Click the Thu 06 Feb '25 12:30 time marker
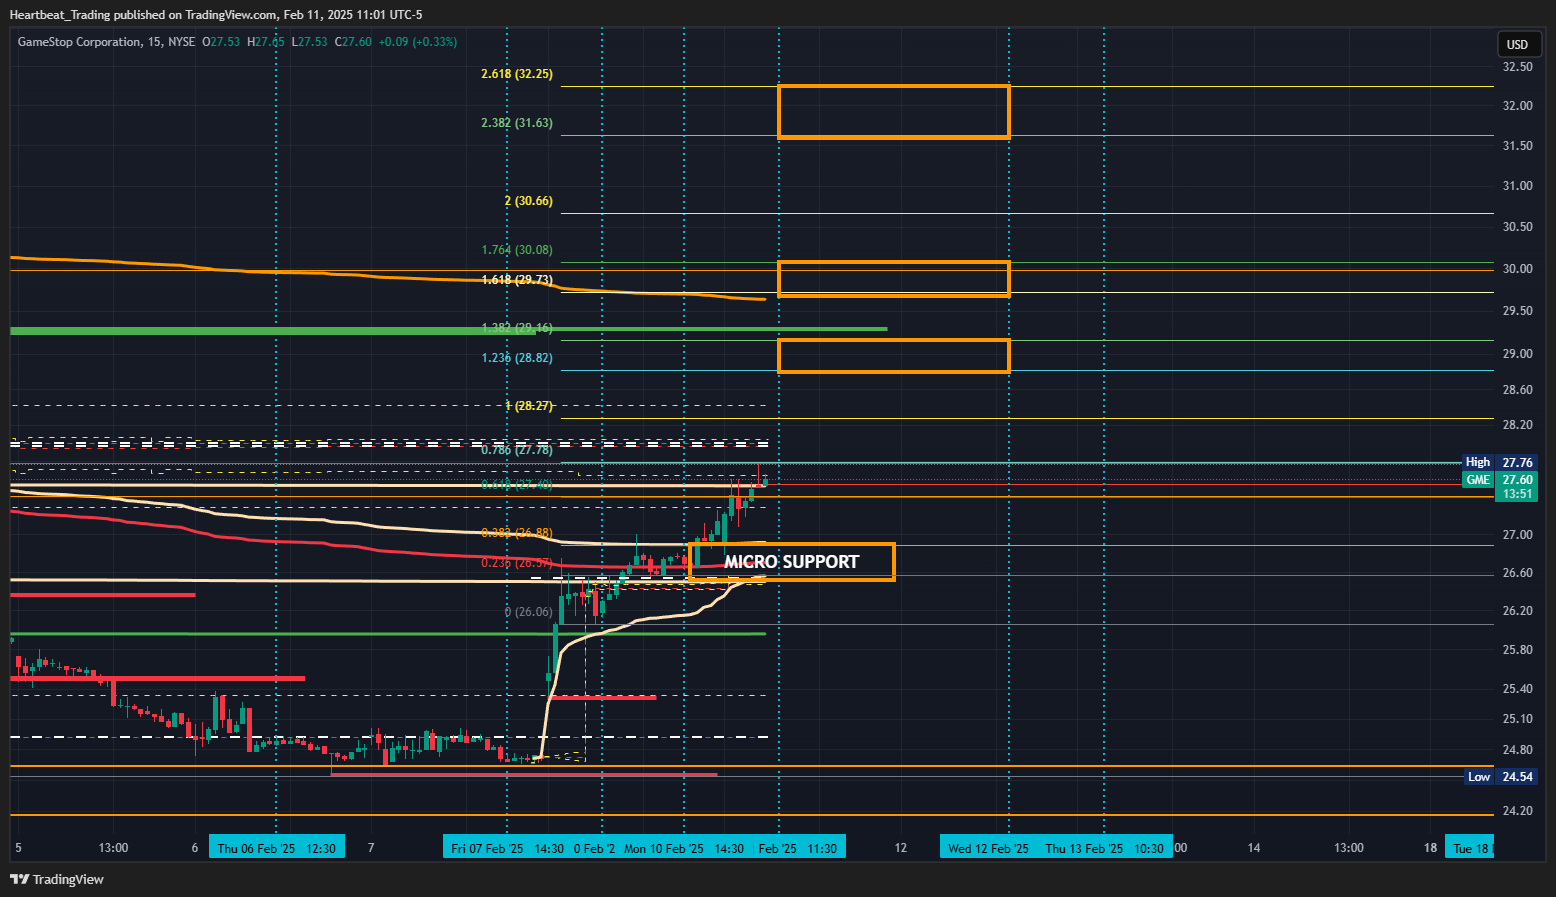1556x897 pixels. tap(276, 848)
